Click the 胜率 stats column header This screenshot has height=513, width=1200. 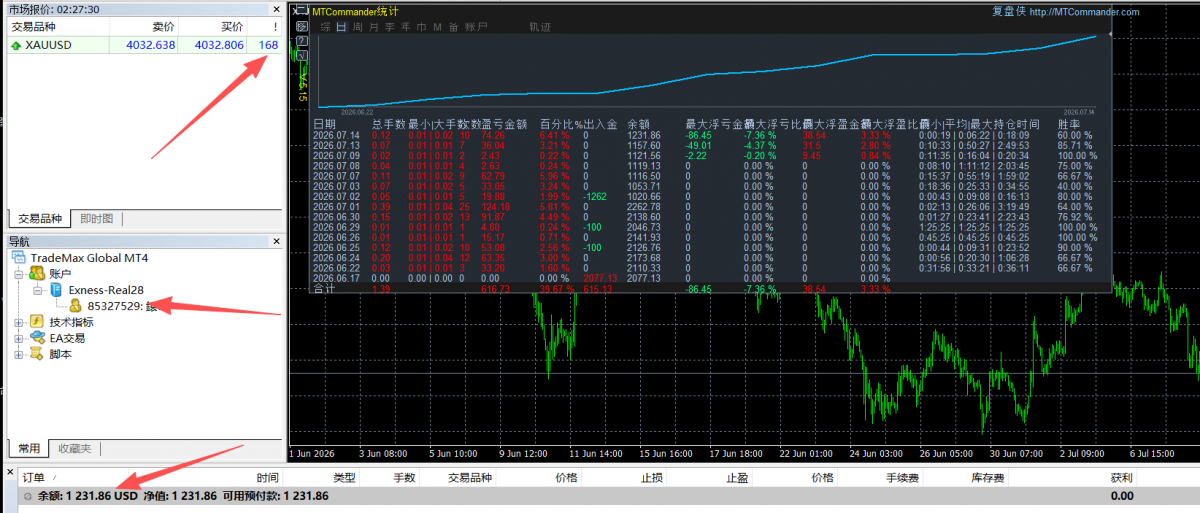pos(1069,124)
